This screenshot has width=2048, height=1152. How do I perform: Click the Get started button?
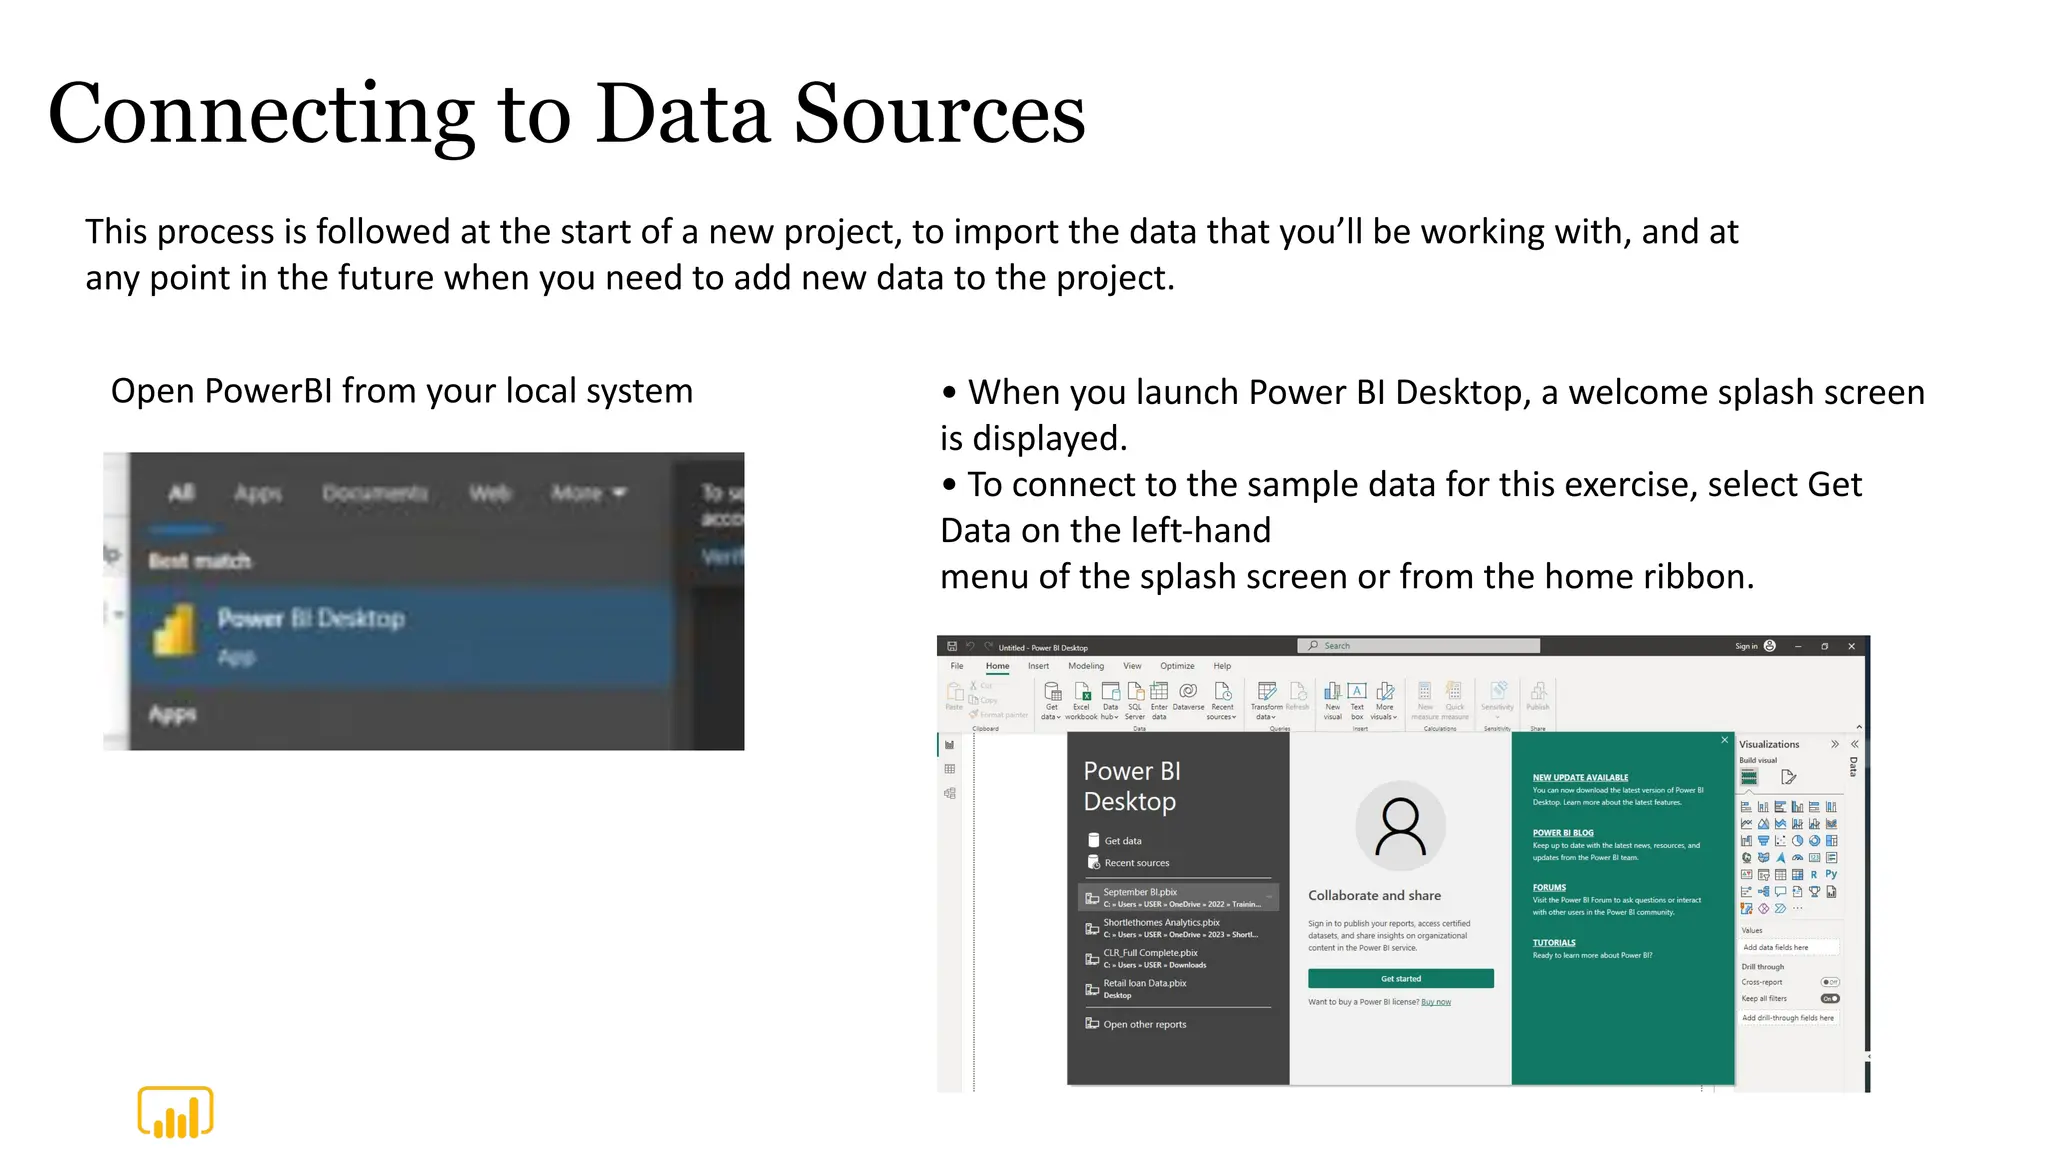point(1400,978)
